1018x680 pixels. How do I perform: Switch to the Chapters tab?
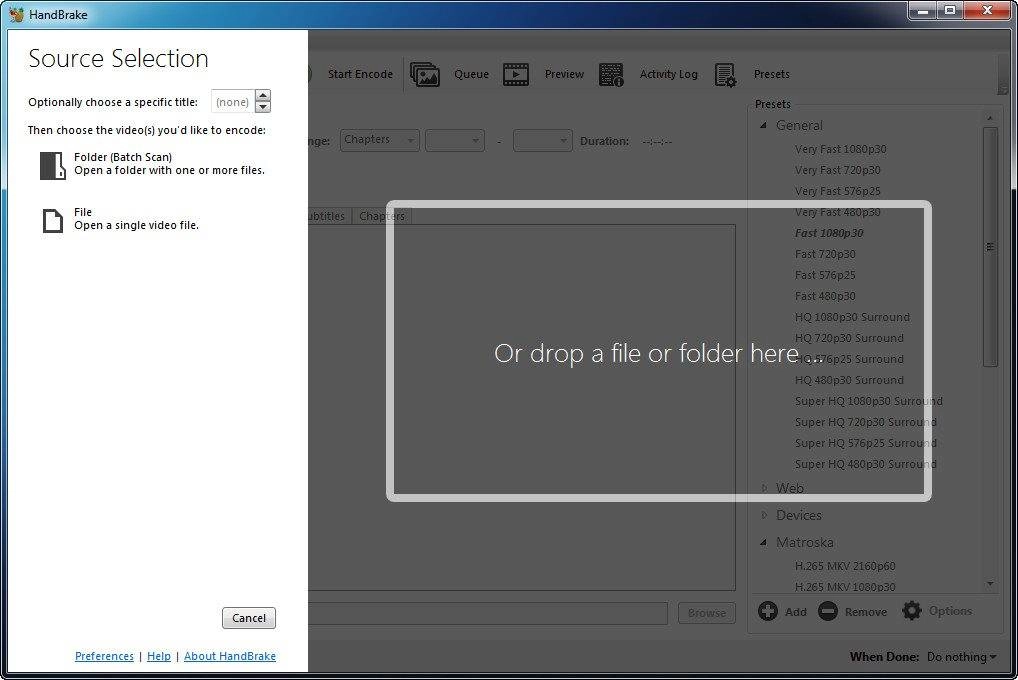click(382, 216)
